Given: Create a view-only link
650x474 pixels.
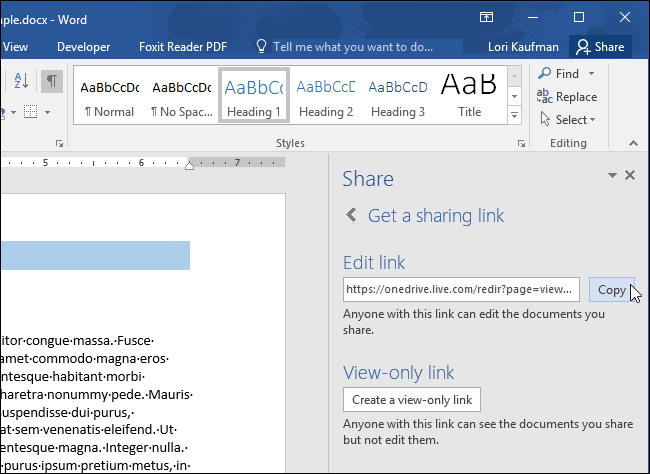Looking at the screenshot, I should [411, 400].
